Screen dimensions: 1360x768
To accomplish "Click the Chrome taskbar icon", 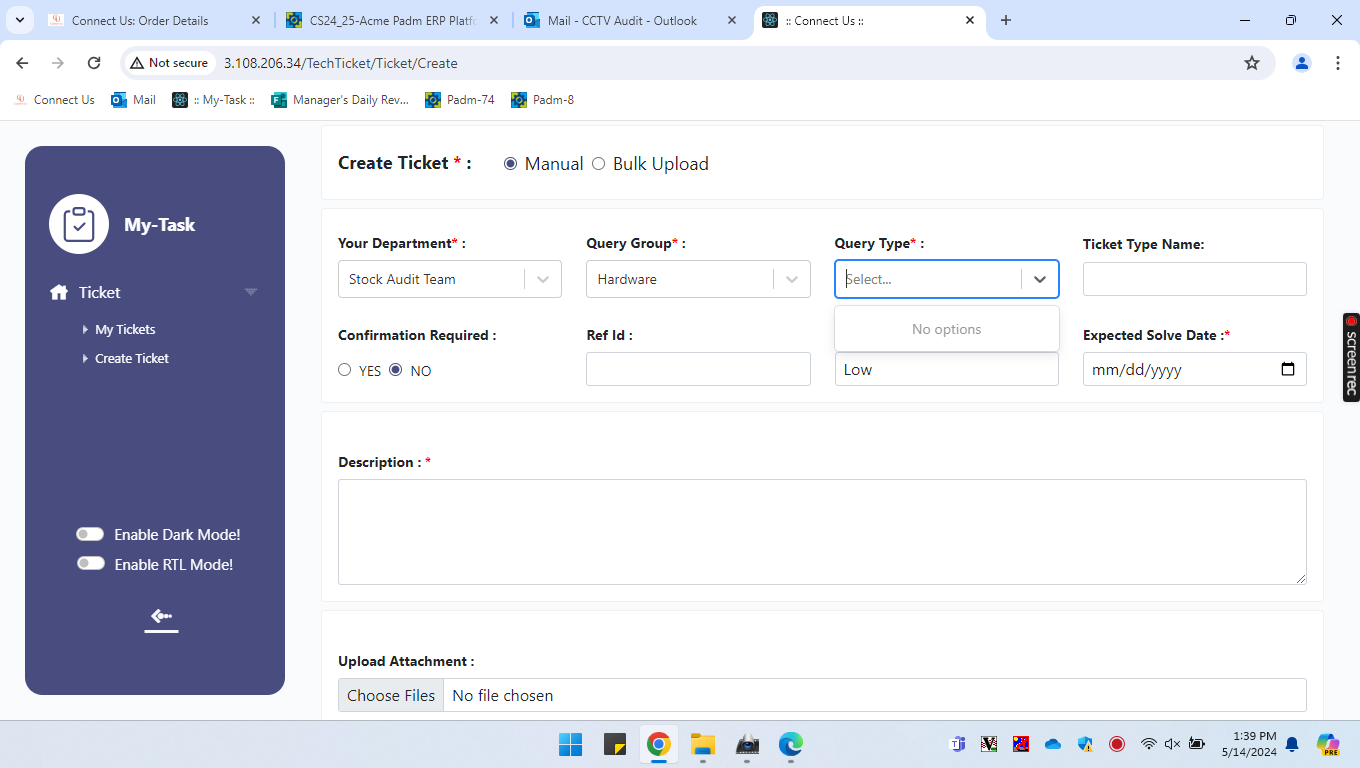I will [658, 744].
